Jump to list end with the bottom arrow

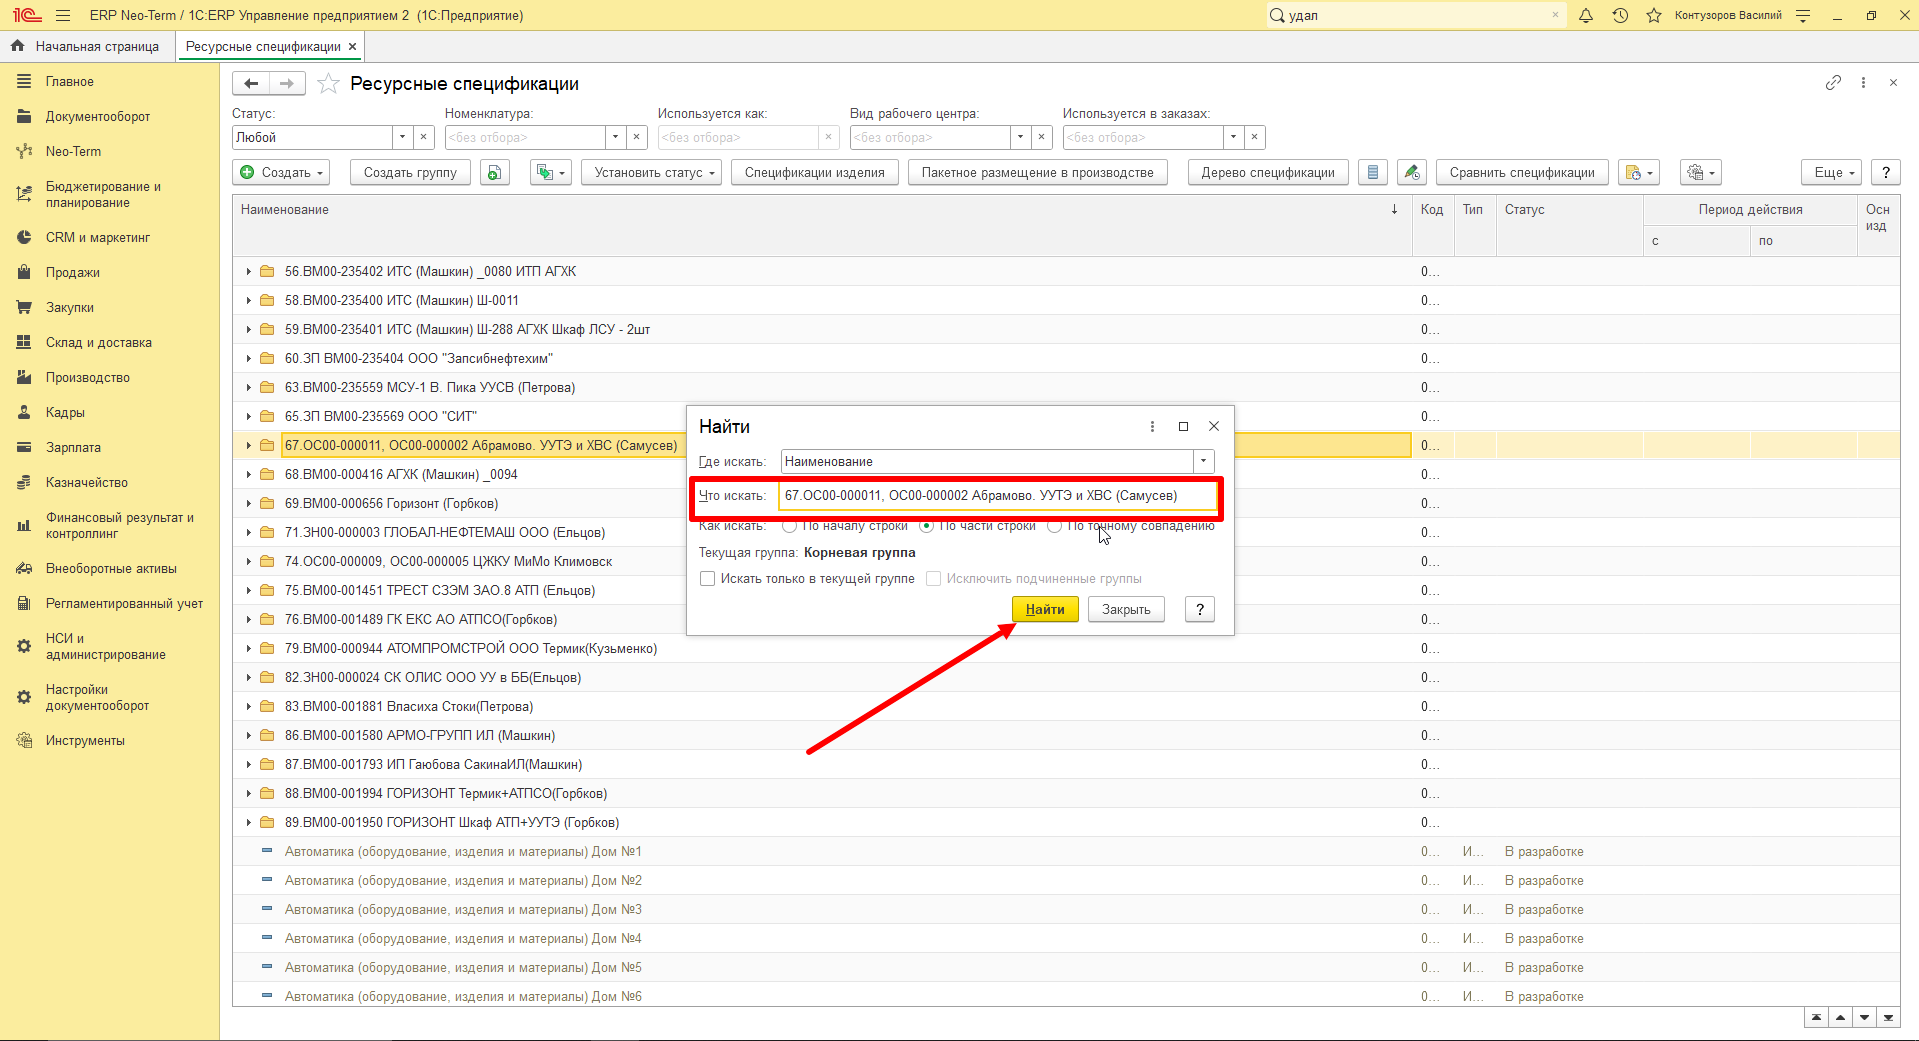tap(1888, 1018)
